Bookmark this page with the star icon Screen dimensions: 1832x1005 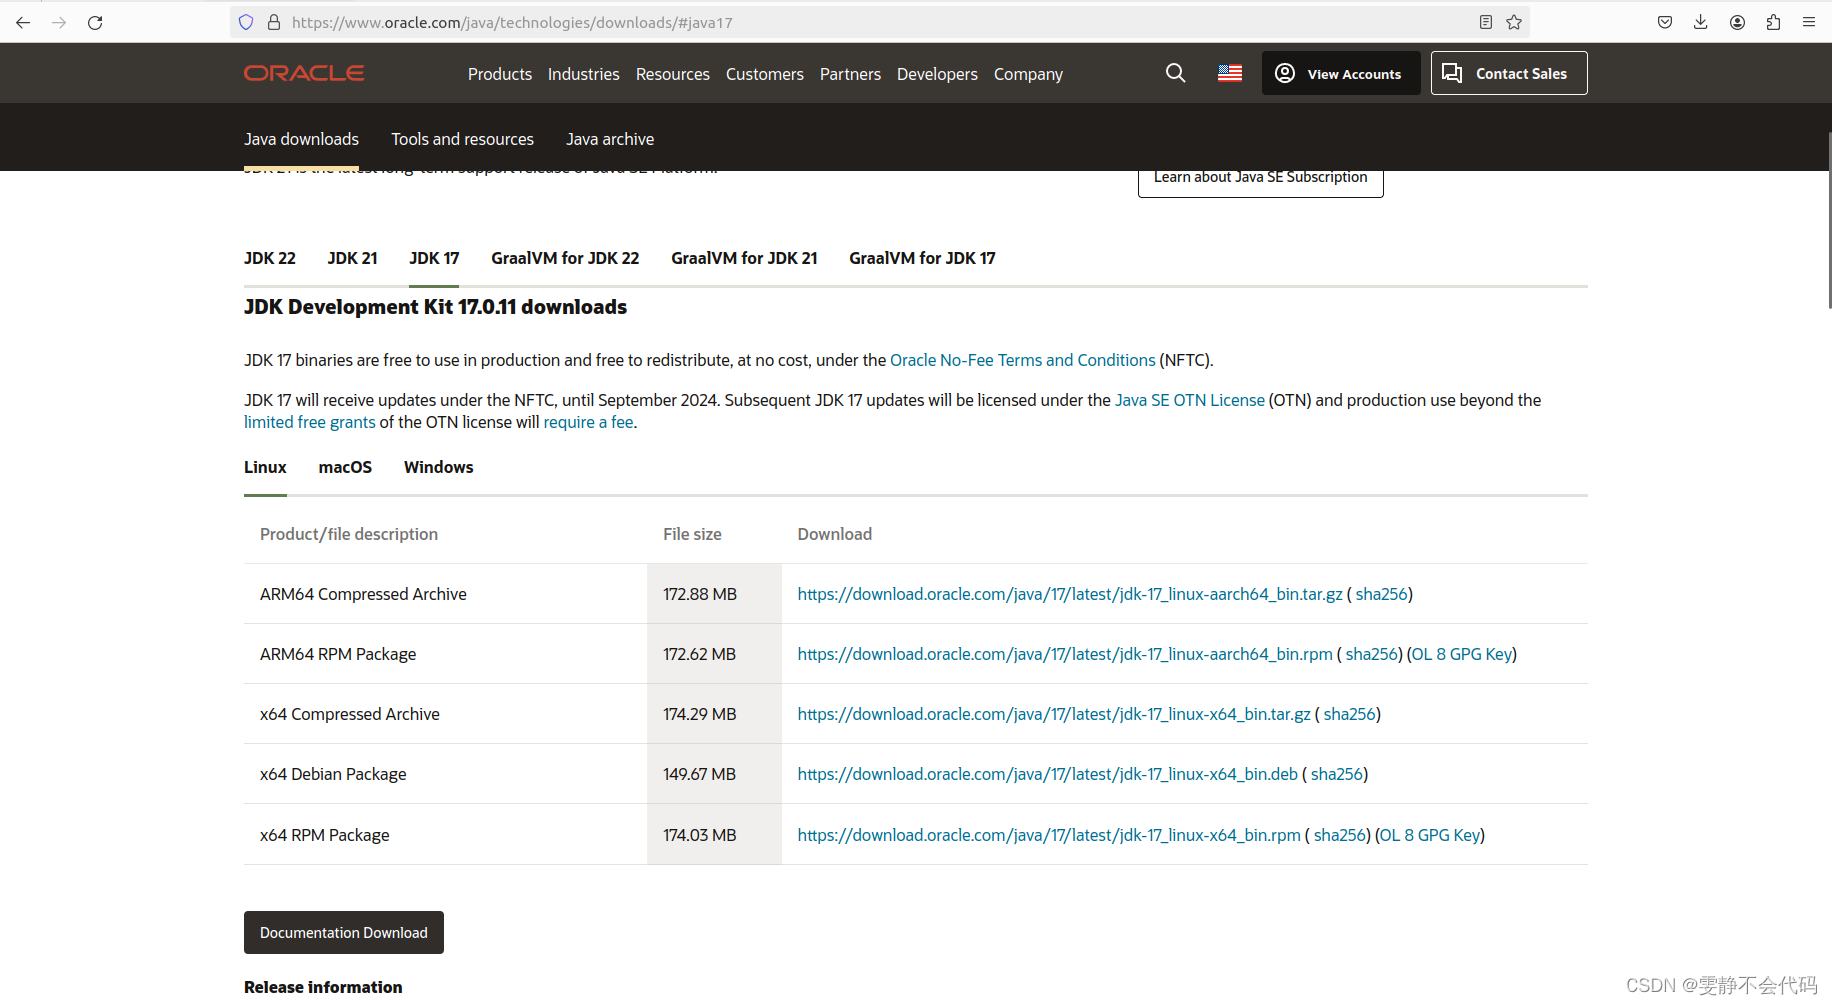pyautogui.click(x=1513, y=21)
